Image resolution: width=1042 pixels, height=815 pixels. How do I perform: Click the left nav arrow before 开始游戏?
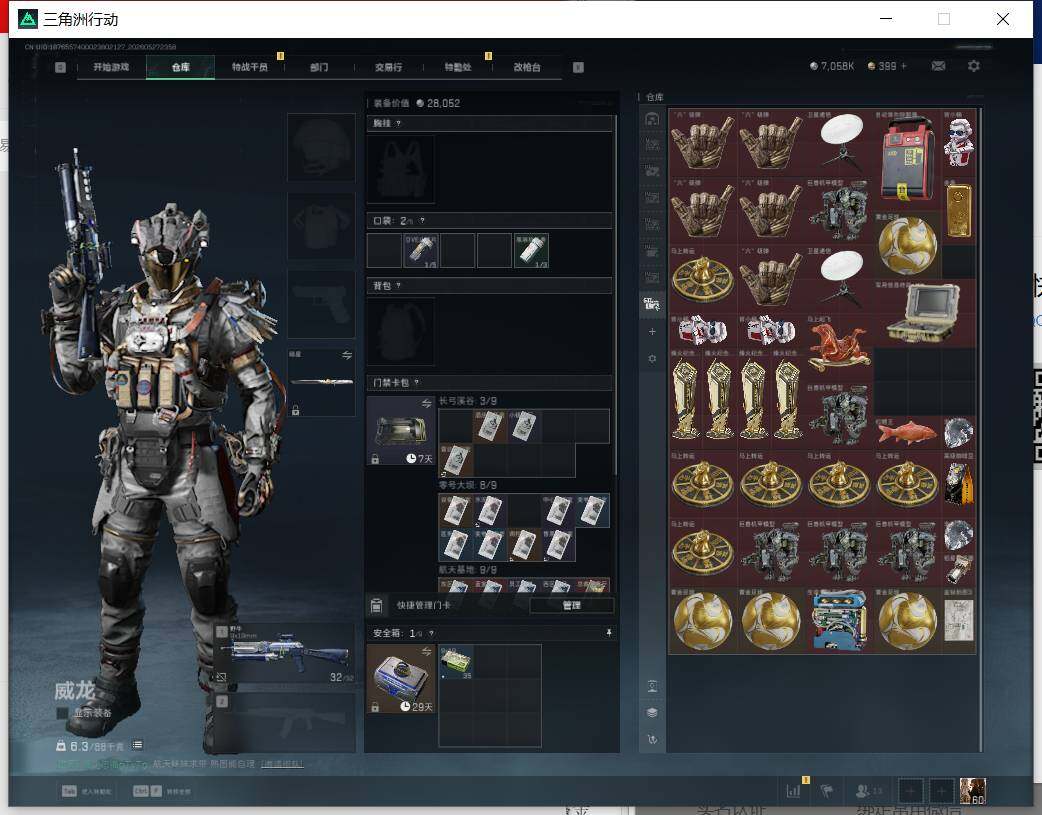point(60,67)
